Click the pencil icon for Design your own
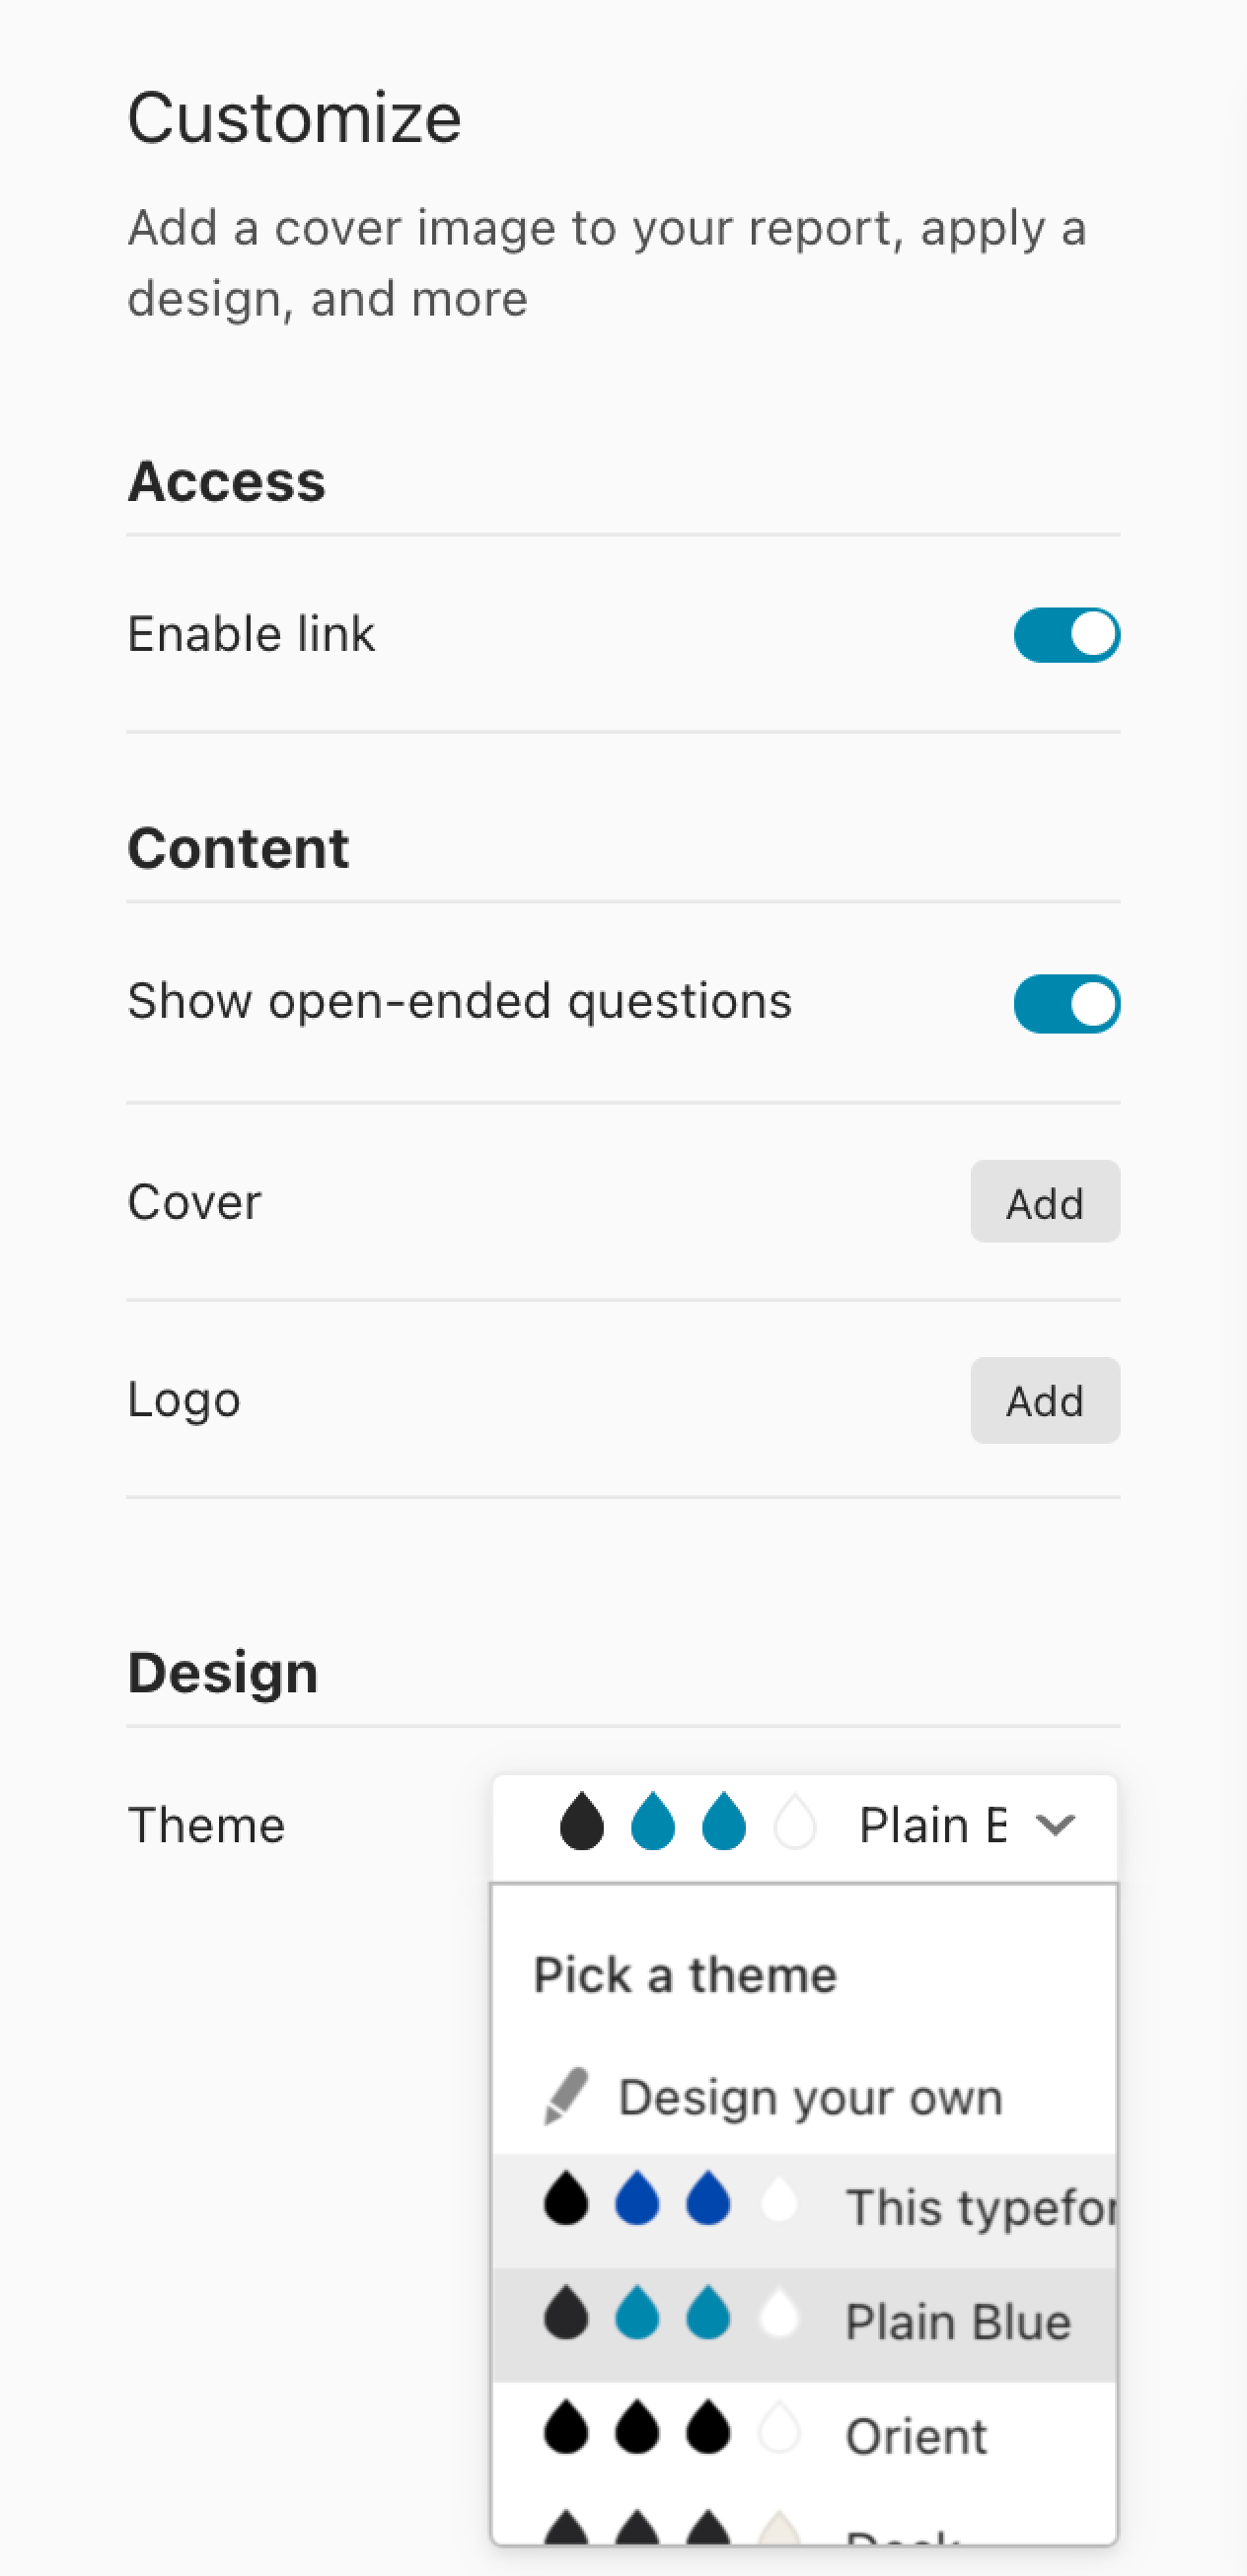 566,2097
